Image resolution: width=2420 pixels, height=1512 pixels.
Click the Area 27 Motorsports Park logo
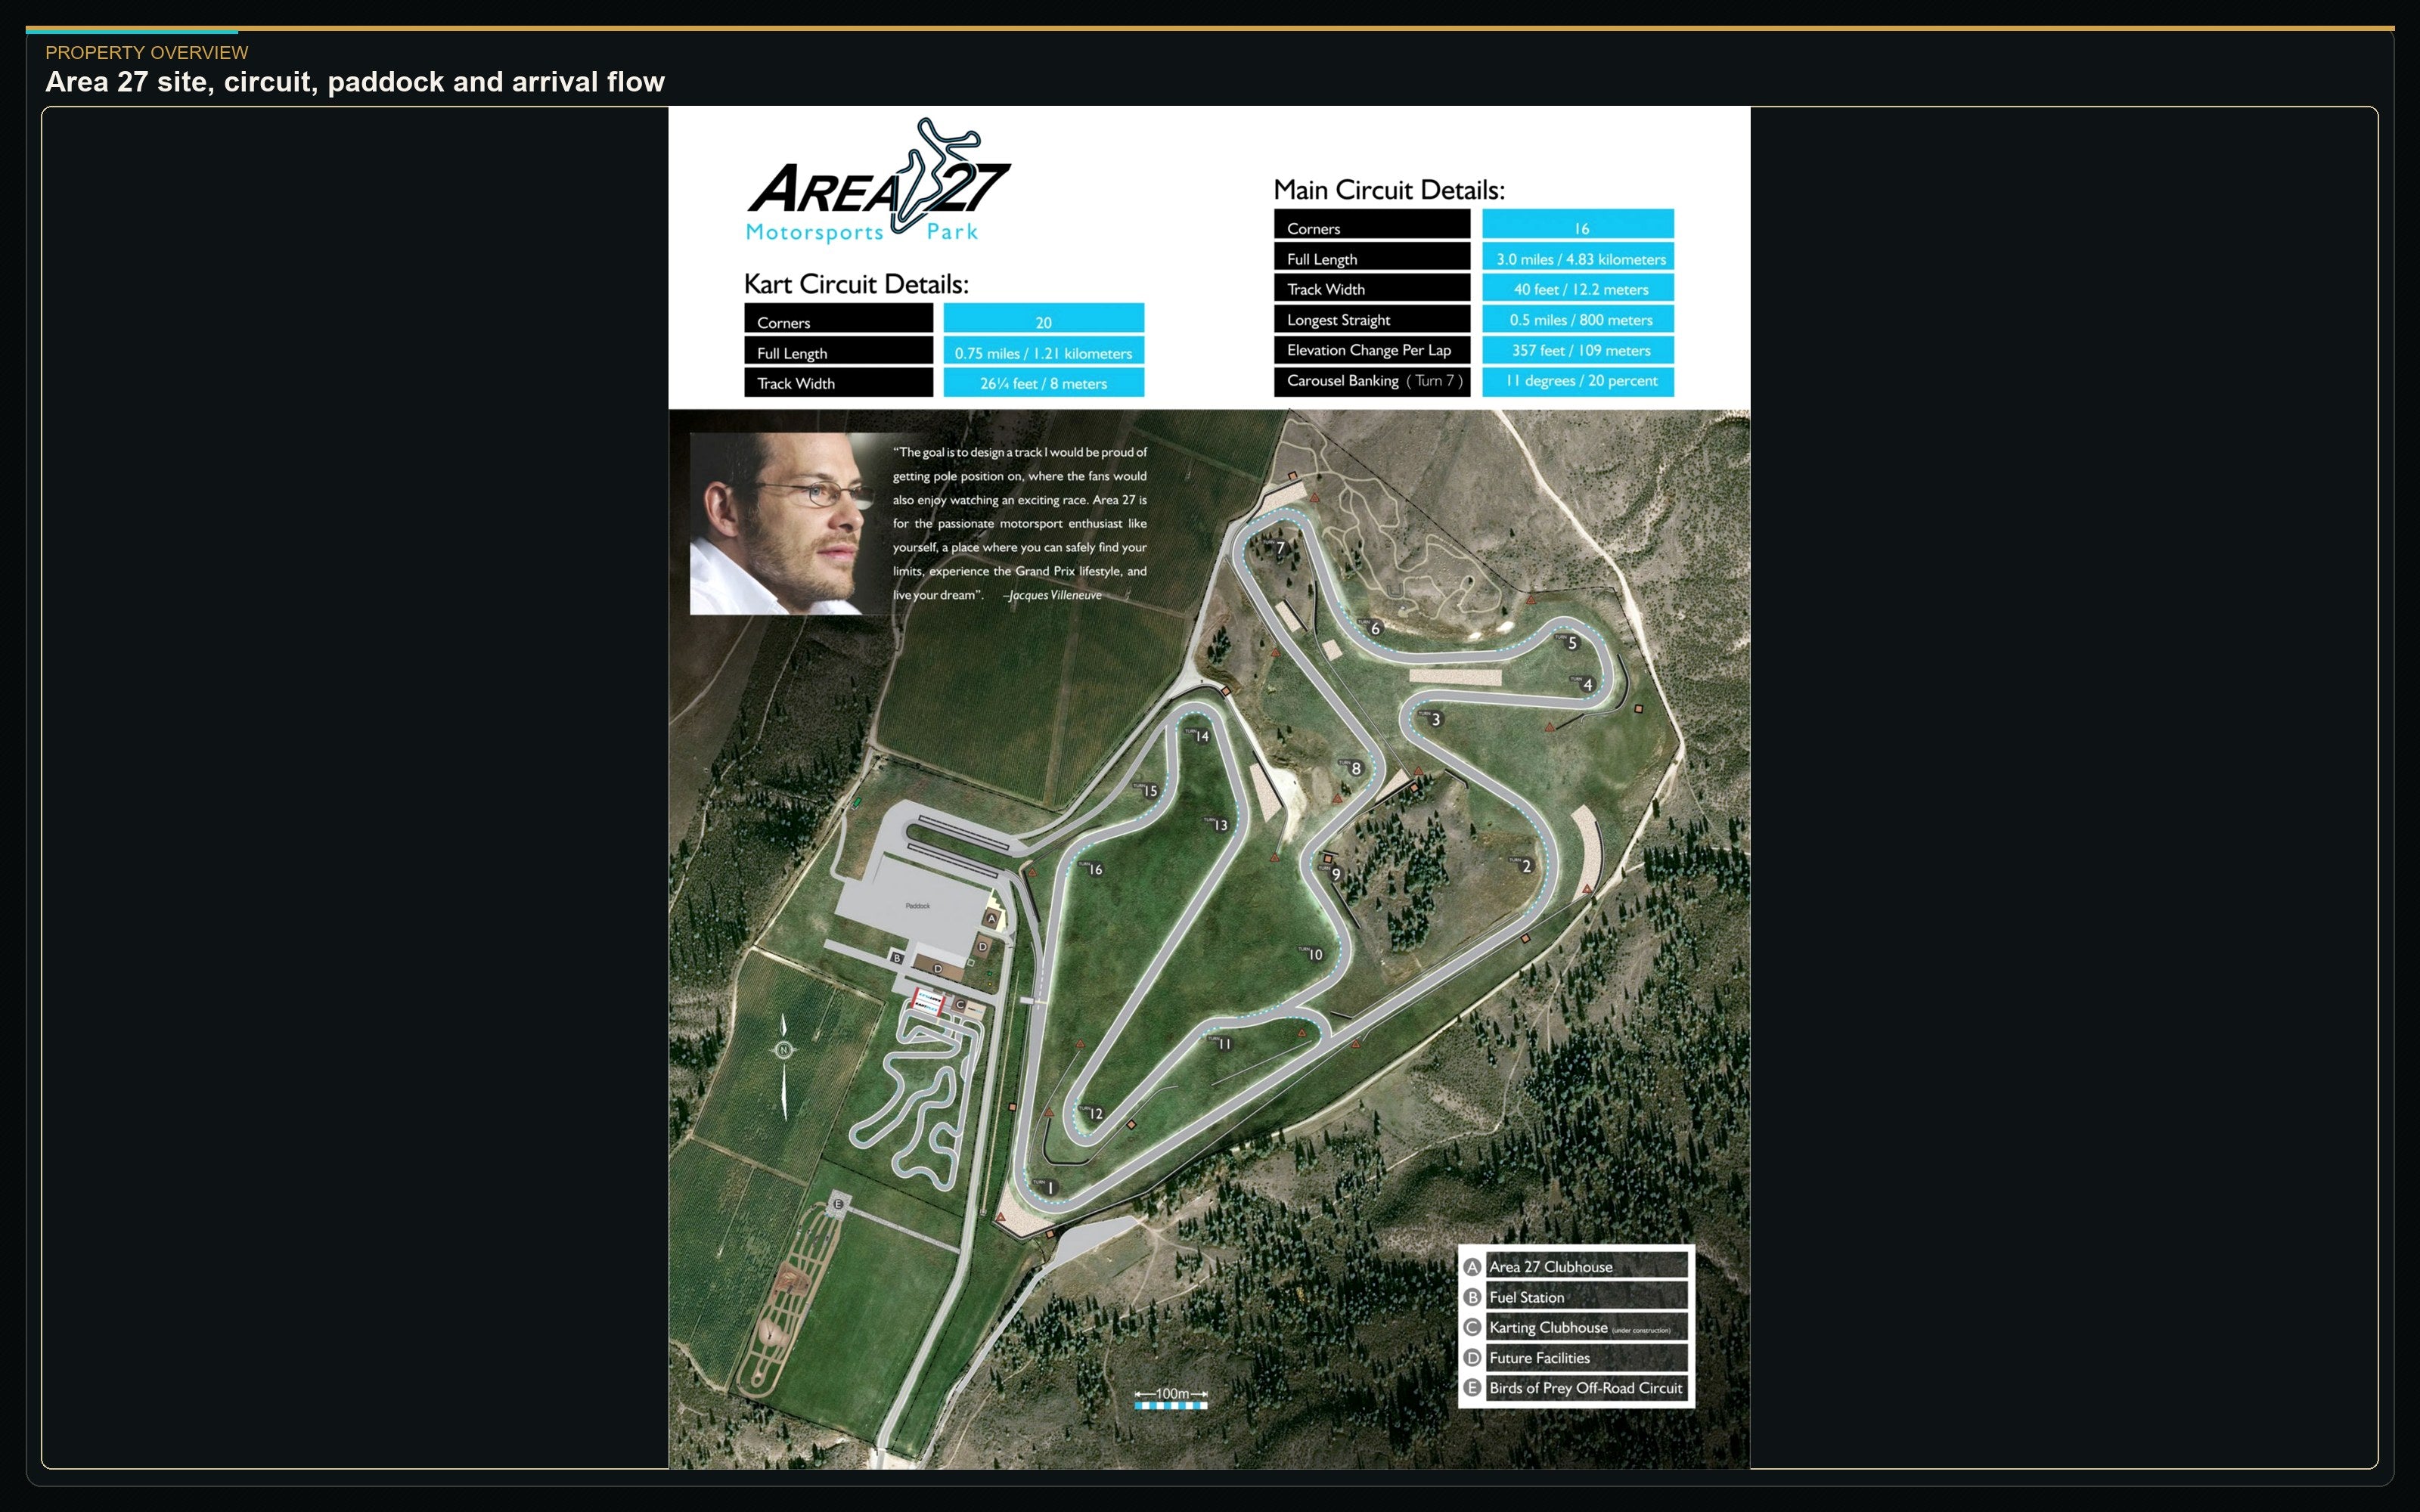point(878,181)
